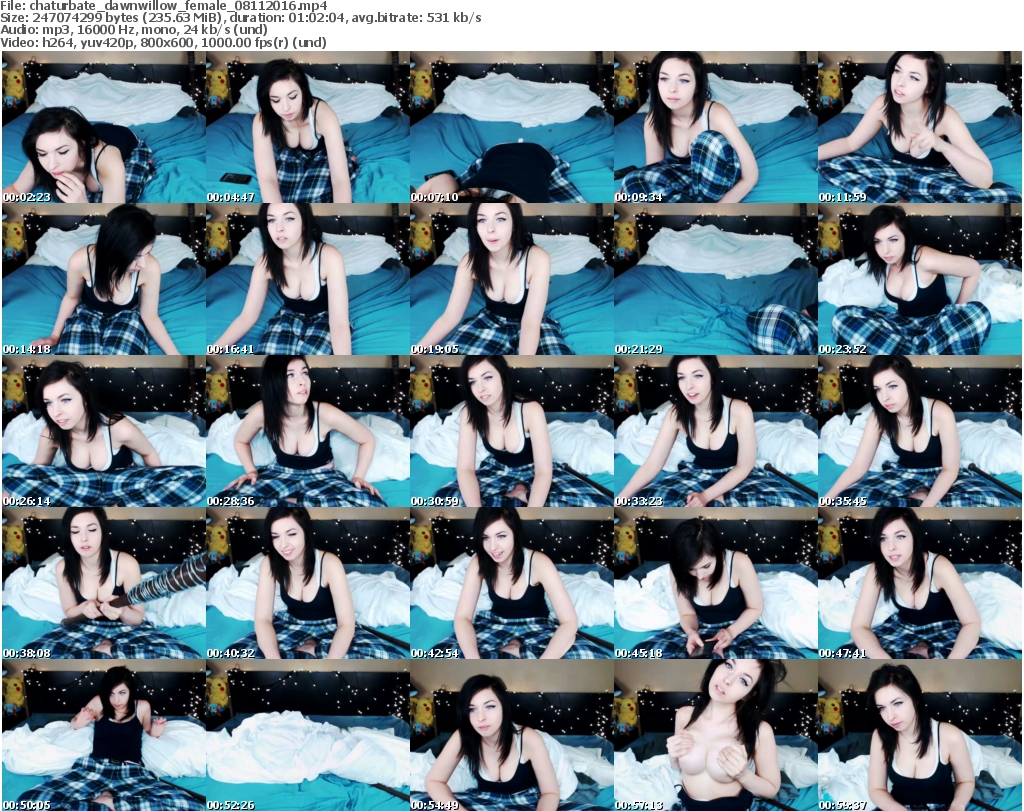The image size is (1024, 811).
Task: Pick the 00:16:41 thumbnail
Action: point(308,279)
